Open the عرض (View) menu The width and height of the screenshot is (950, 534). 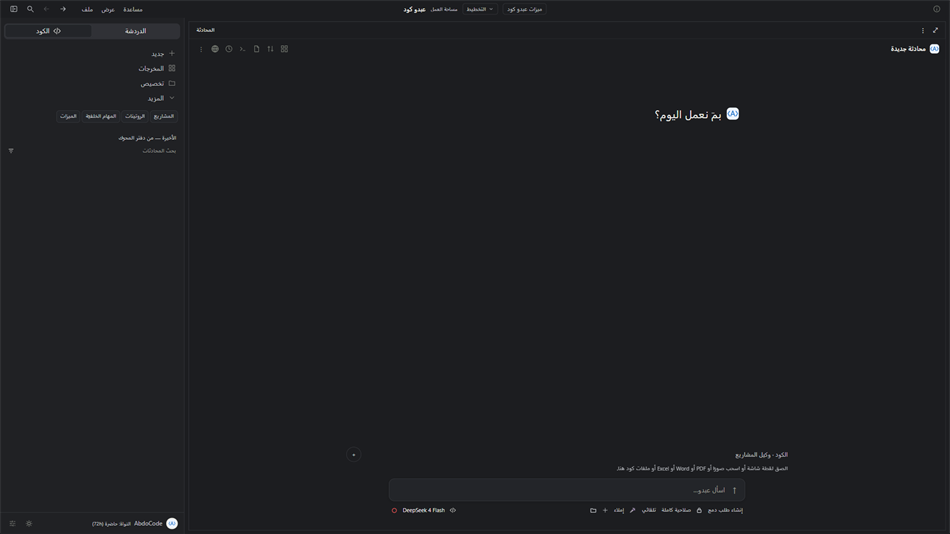click(108, 10)
